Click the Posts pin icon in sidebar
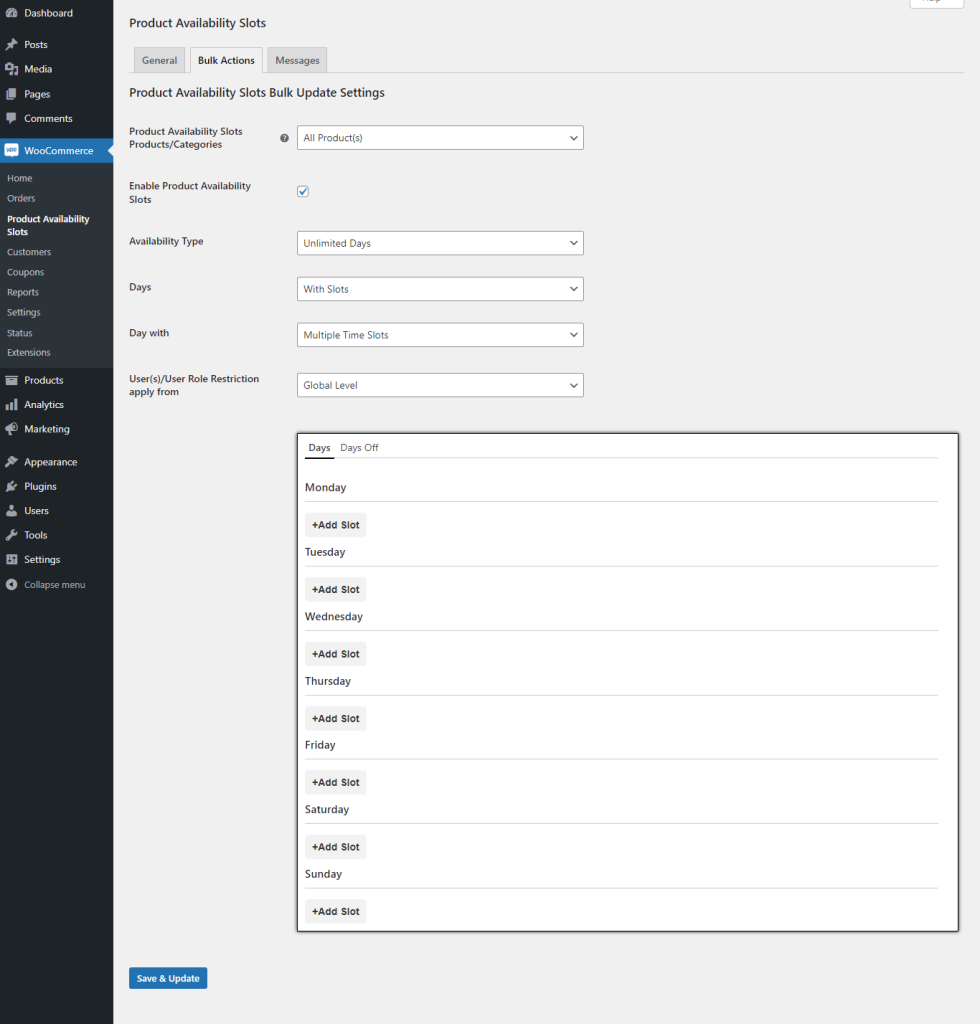 click(x=12, y=45)
